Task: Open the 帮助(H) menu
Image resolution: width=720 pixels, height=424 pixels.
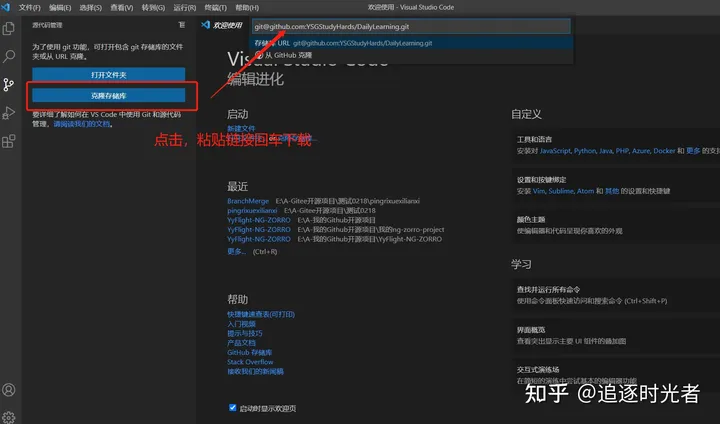Action: 247,7
